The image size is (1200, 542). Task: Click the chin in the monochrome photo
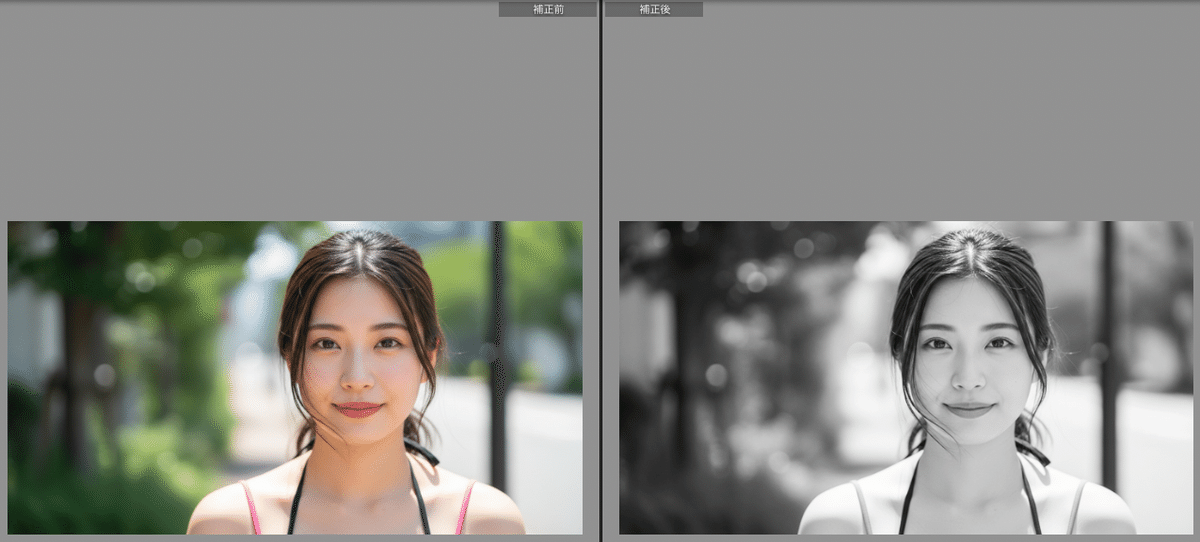coord(969,438)
